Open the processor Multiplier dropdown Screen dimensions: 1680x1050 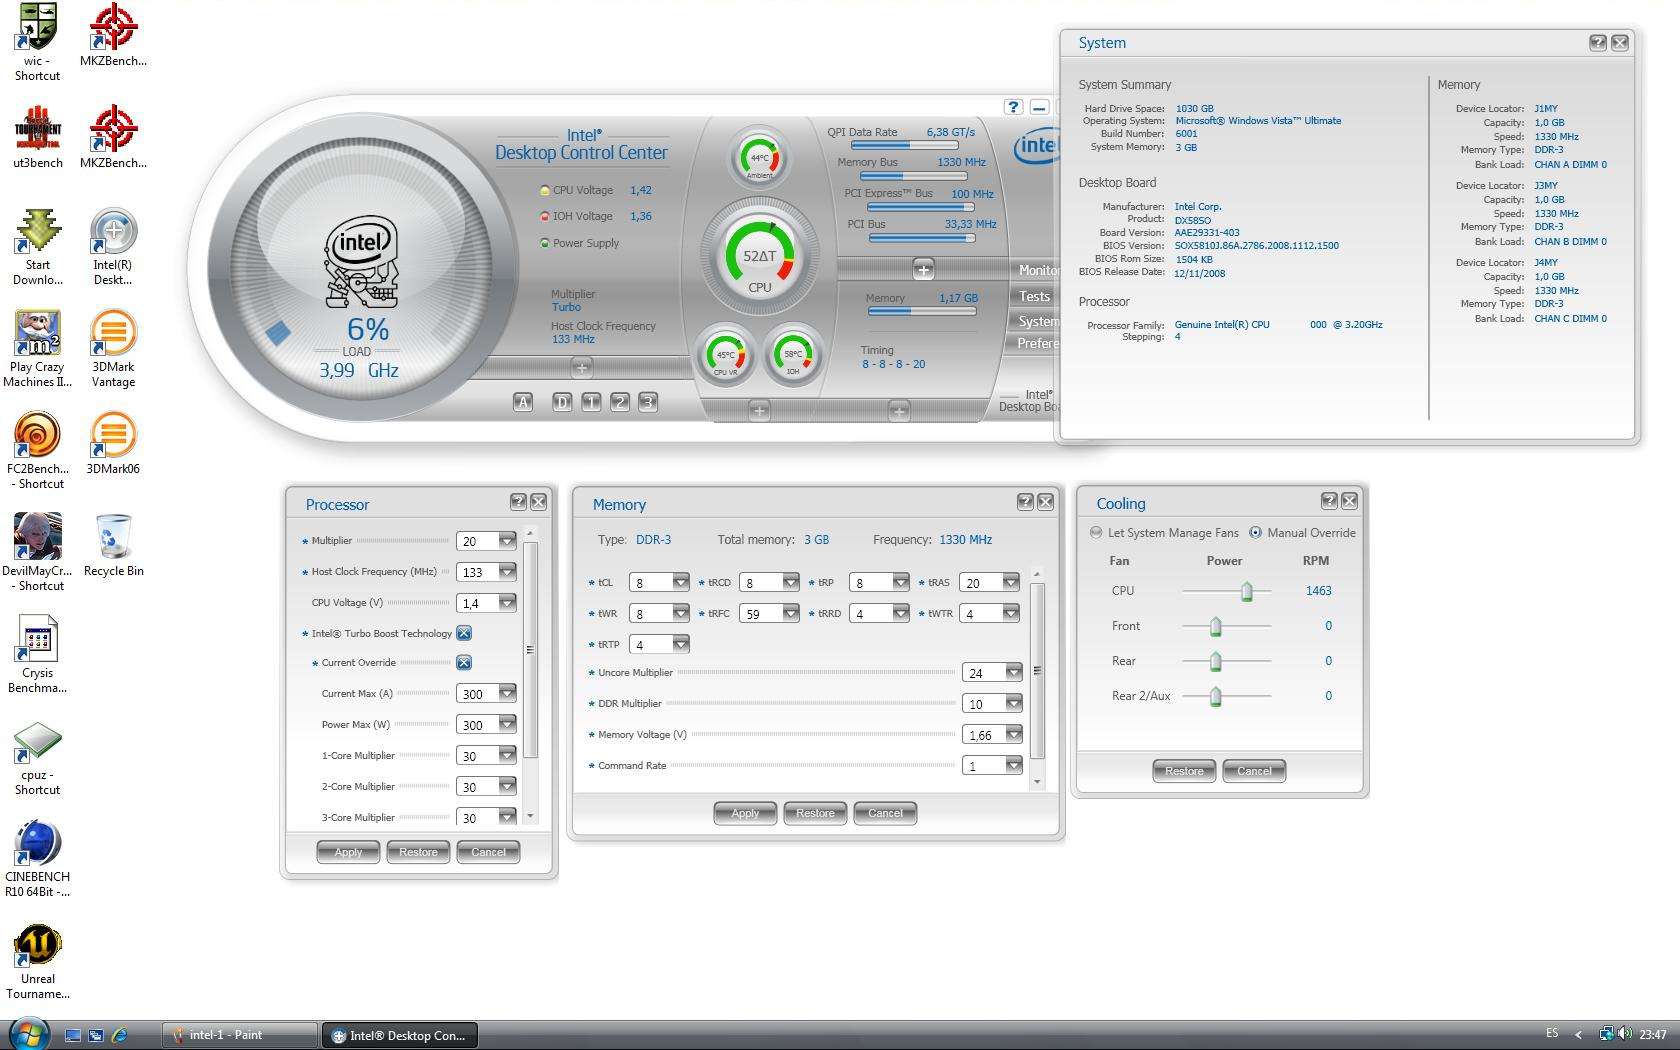[507, 541]
